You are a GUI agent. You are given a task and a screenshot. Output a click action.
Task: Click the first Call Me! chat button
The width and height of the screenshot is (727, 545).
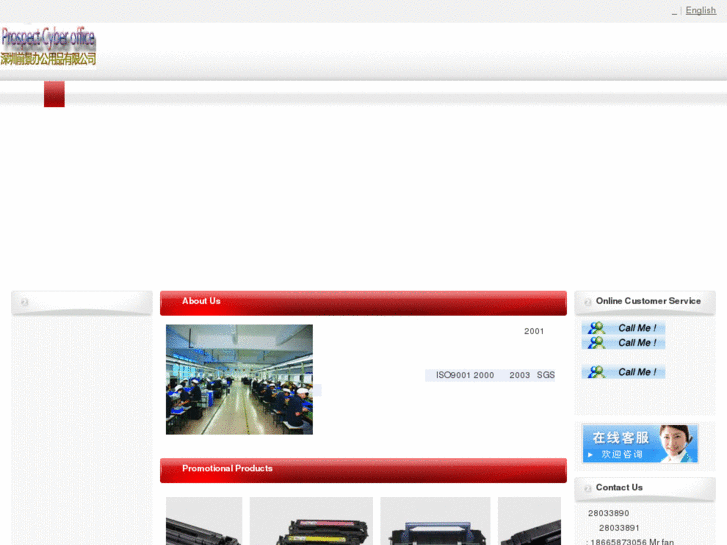[x=623, y=328]
